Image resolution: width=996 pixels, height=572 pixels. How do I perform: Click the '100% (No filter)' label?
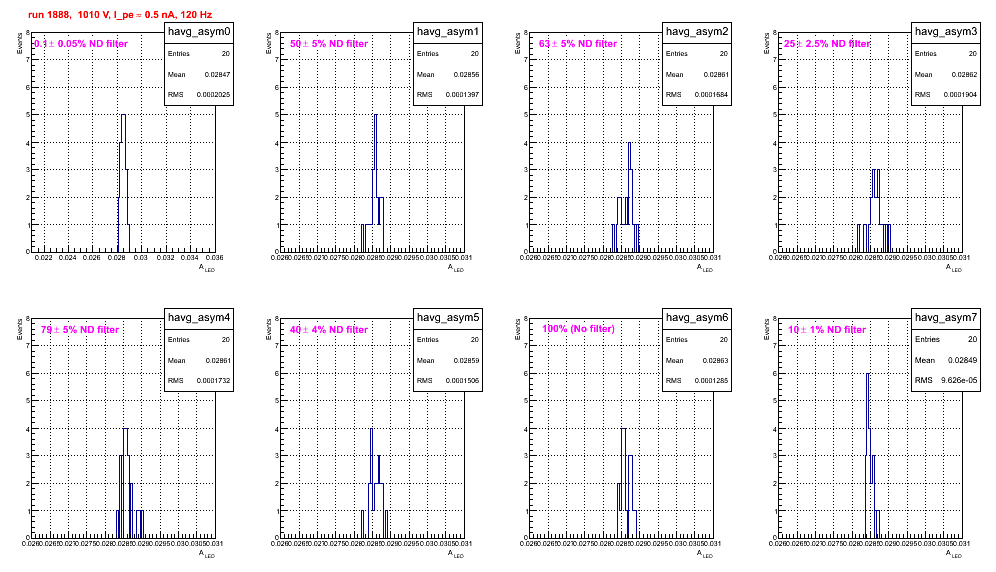(x=579, y=329)
